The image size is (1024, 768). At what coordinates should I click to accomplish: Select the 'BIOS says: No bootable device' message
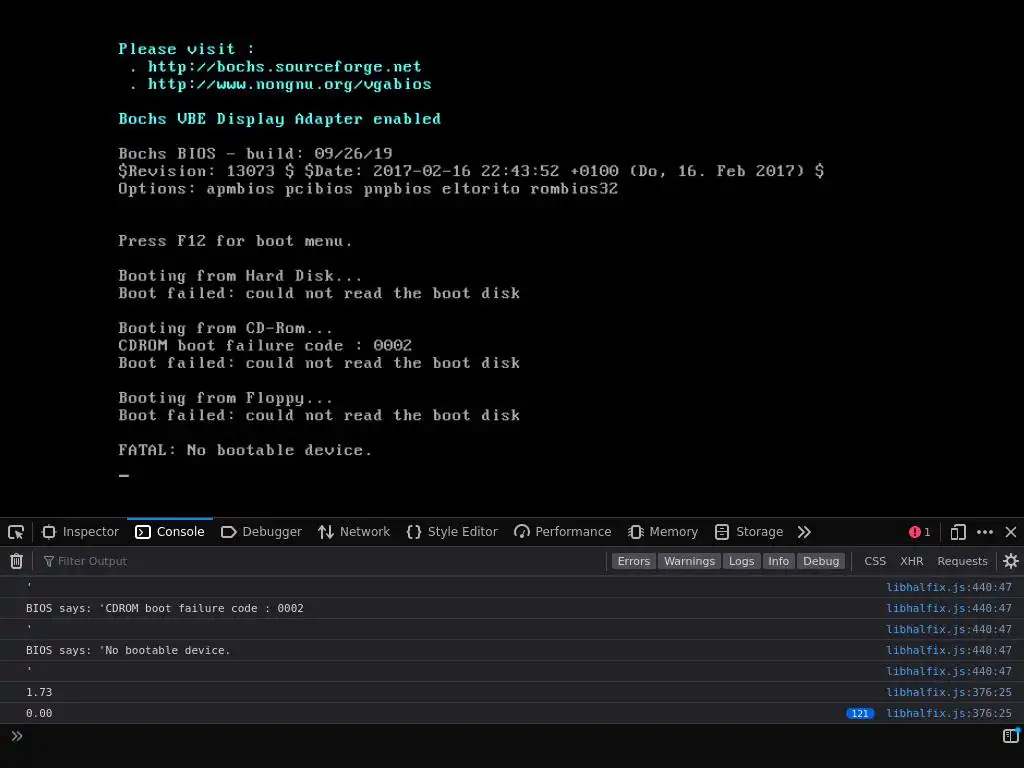point(128,650)
